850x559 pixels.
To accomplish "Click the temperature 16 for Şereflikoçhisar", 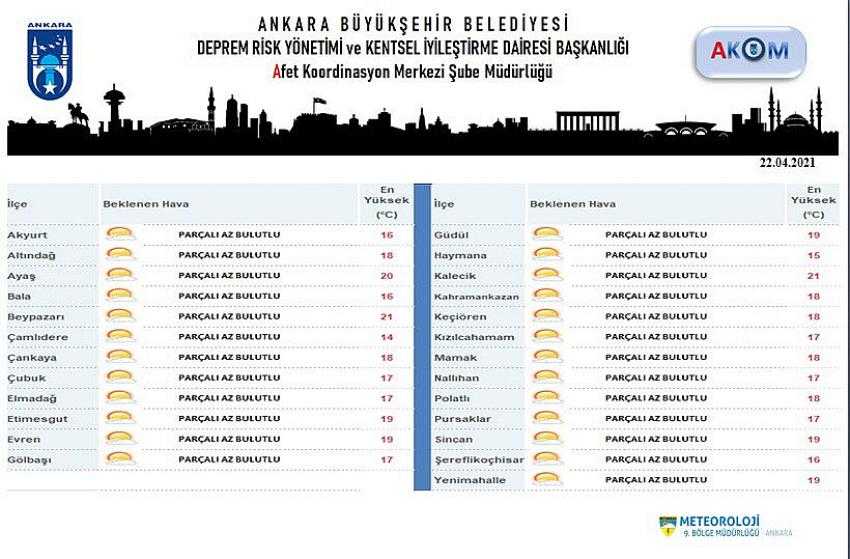I will 813,460.
